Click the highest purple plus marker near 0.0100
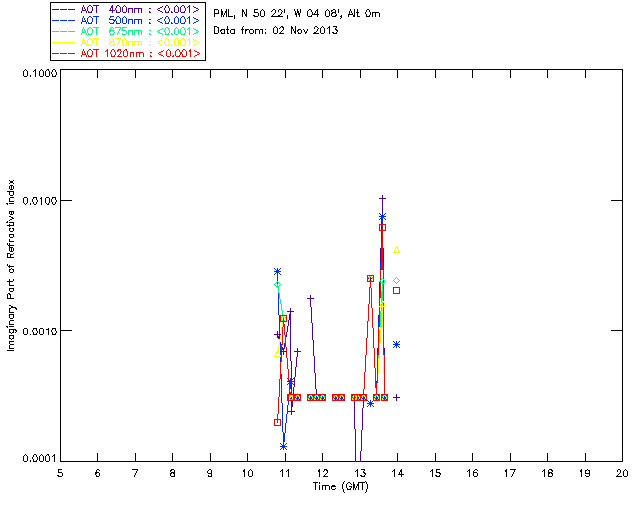 click(x=382, y=198)
